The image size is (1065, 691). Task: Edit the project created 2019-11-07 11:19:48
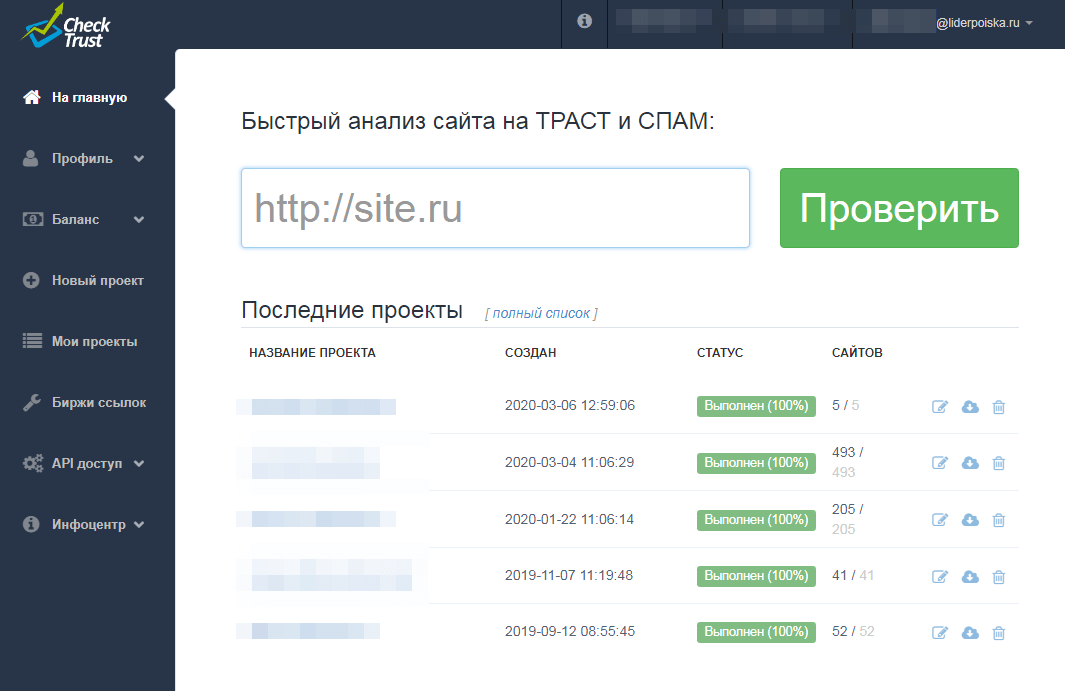(x=939, y=577)
